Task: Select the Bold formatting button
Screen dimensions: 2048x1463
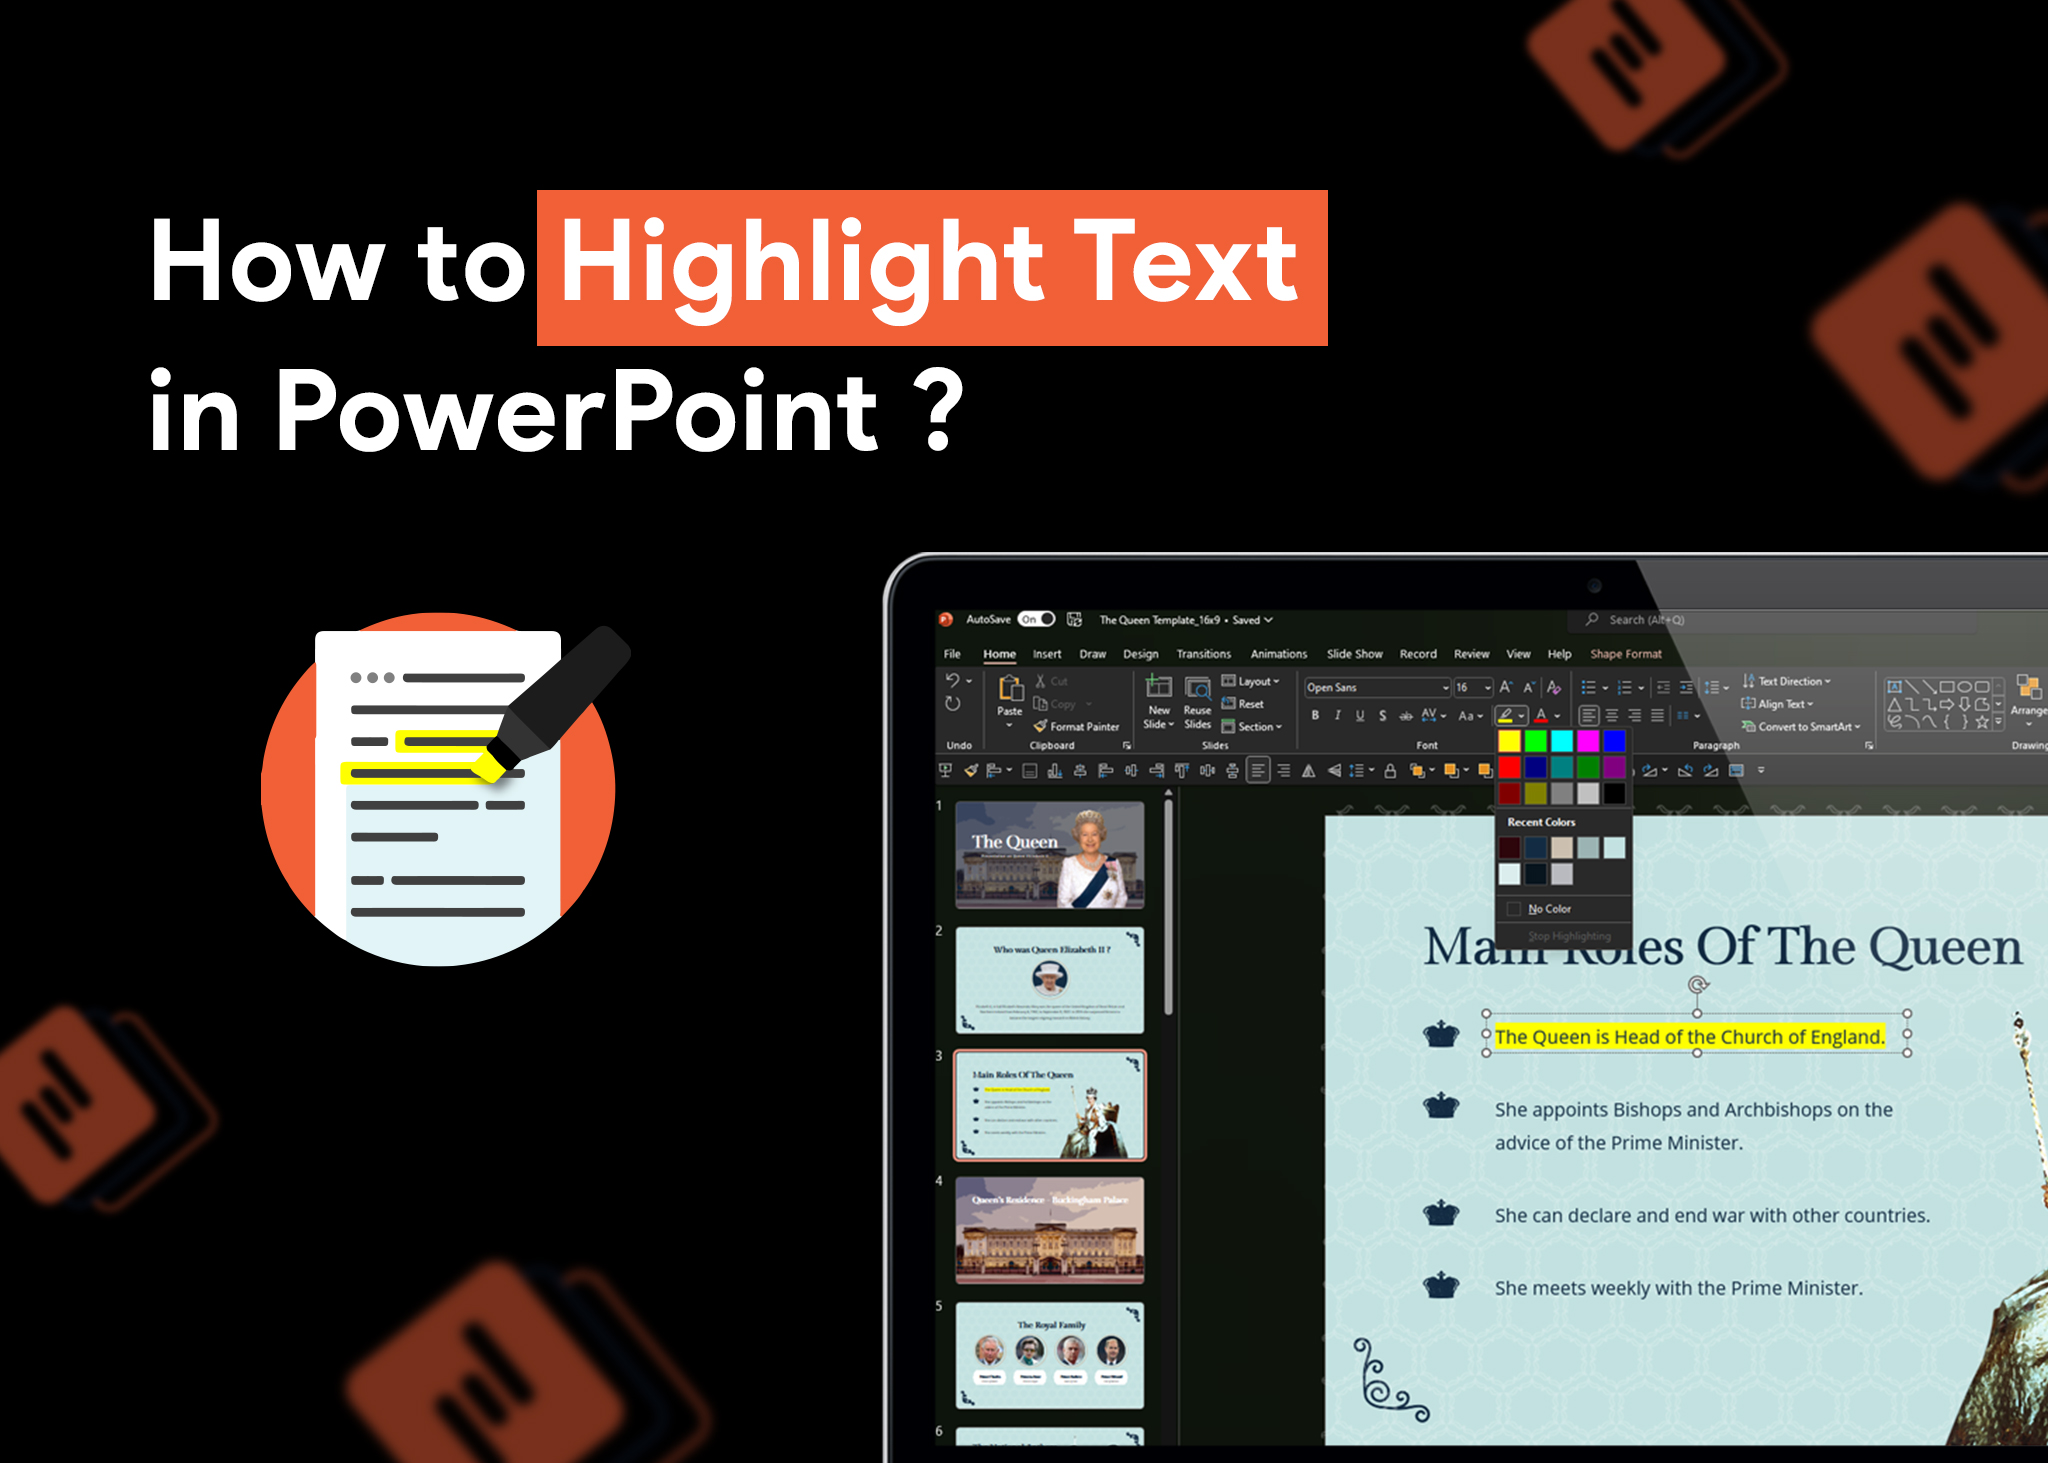Action: 1320,714
